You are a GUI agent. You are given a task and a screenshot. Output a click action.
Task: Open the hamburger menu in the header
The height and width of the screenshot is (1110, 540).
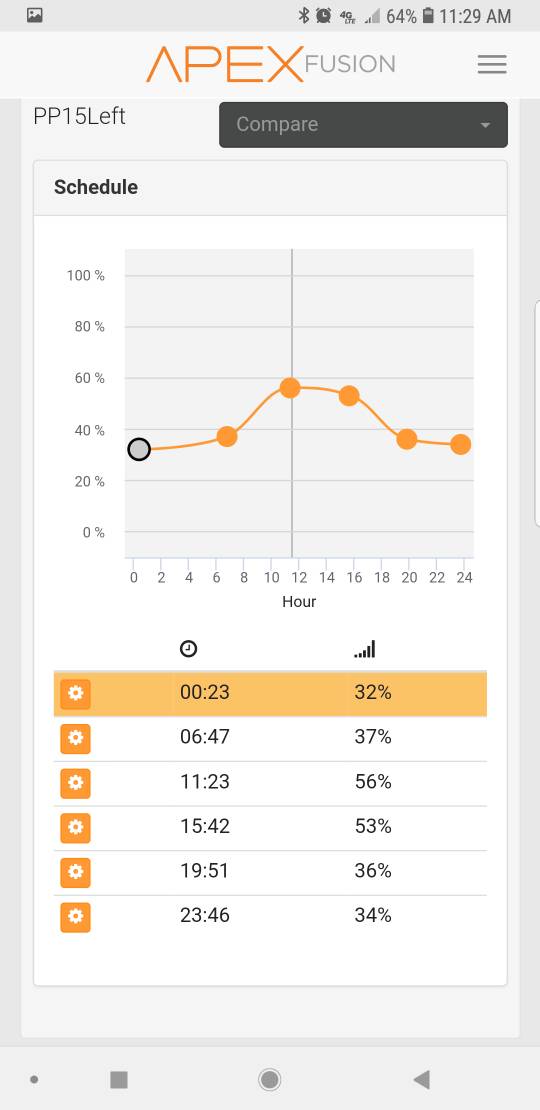492,64
